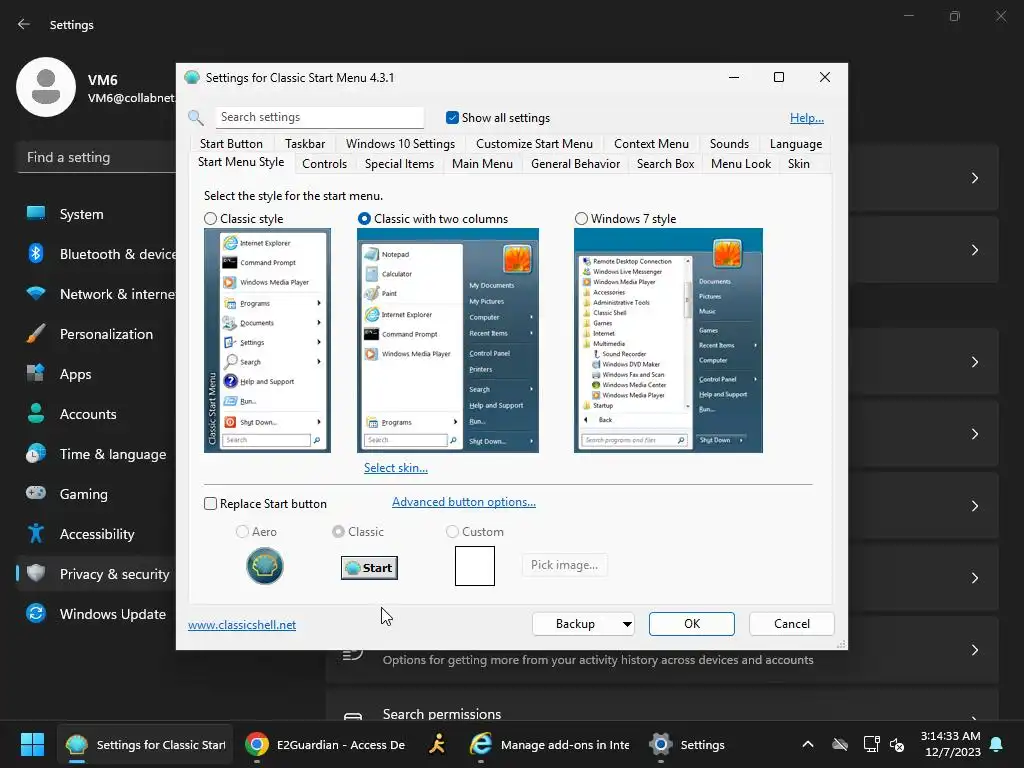The width and height of the screenshot is (1024, 768).
Task: Click the cloud sync icon in system tray
Action: (x=840, y=744)
